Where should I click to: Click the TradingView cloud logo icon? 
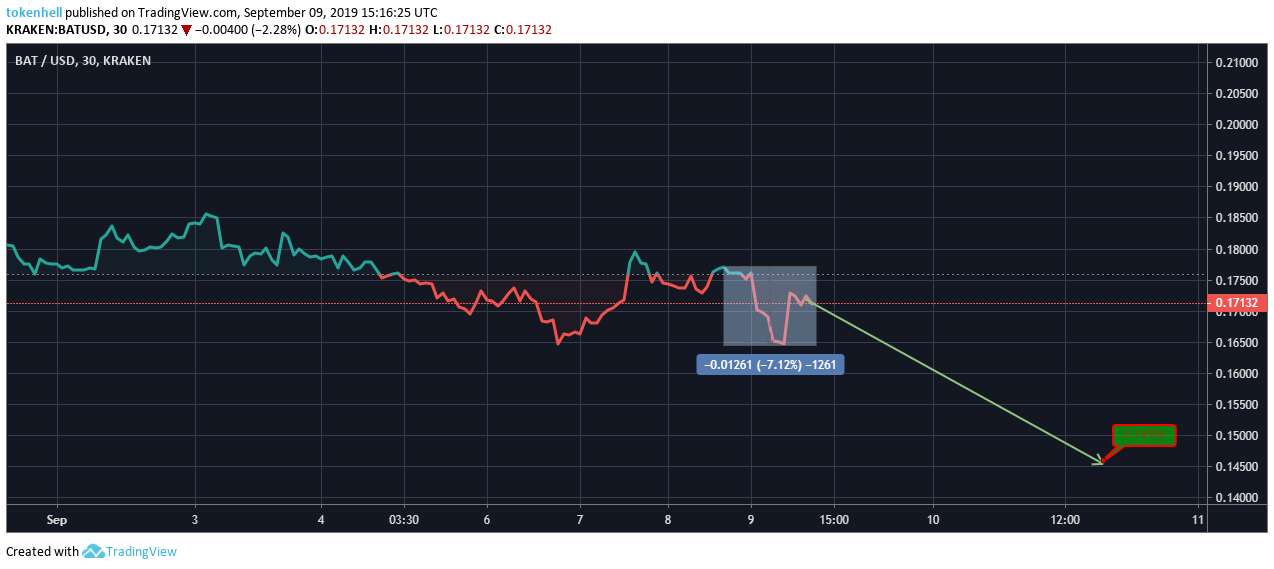pos(93,551)
